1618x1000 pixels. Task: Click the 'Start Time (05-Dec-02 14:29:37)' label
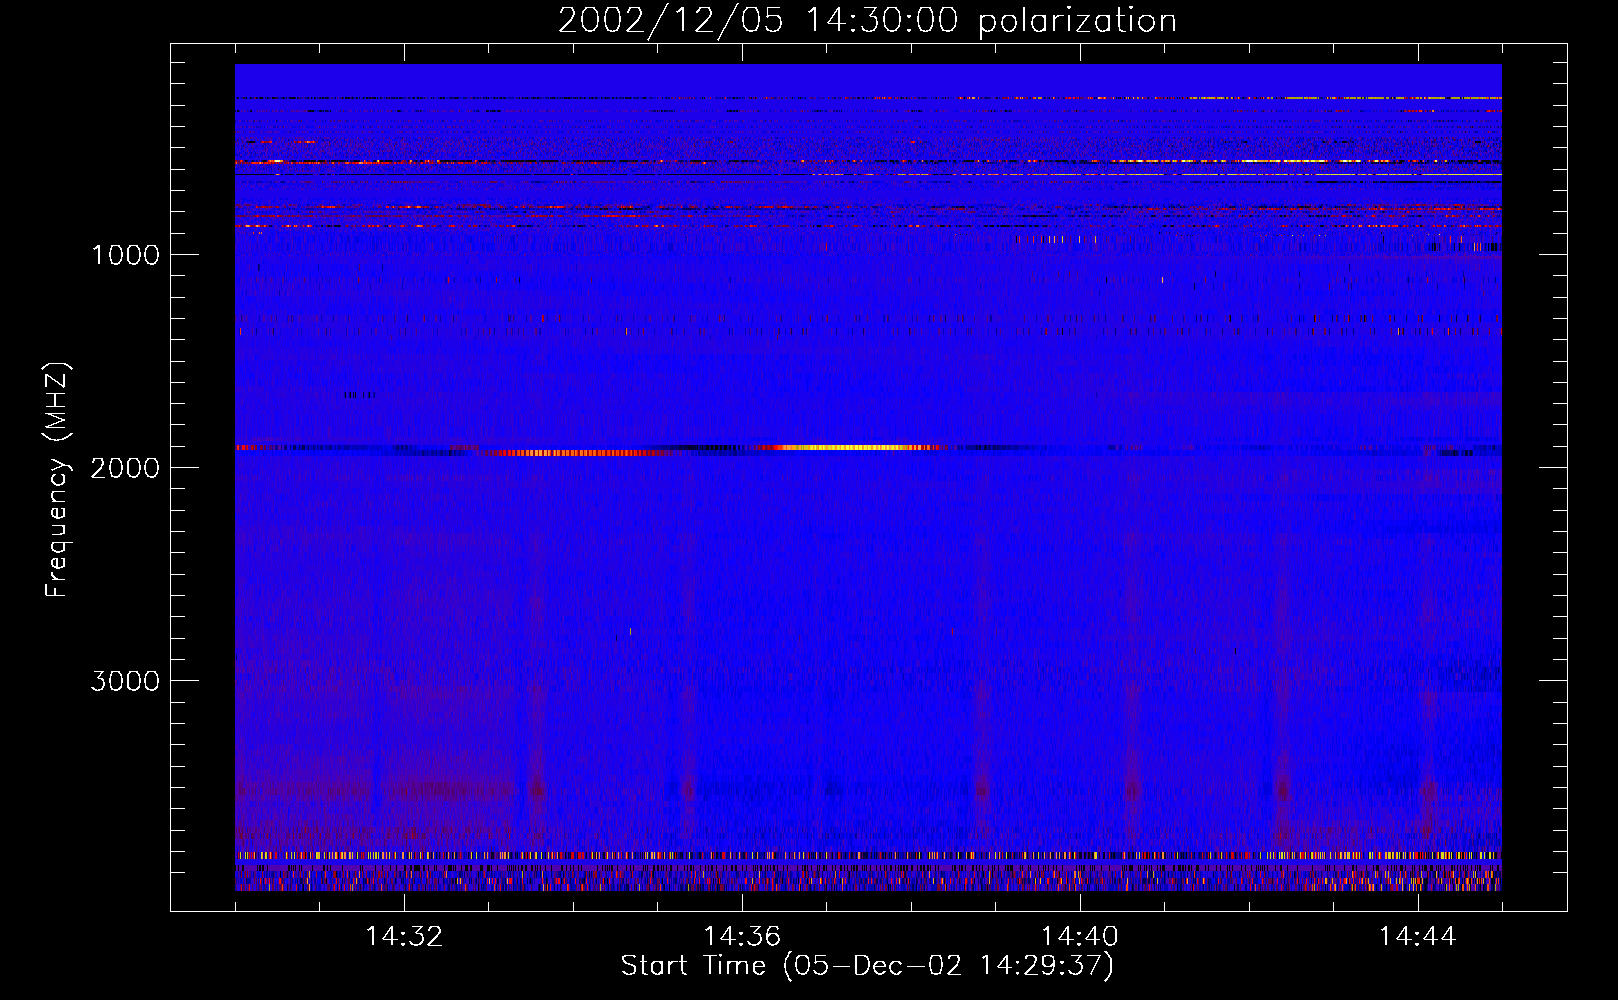(x=867, y=966)
